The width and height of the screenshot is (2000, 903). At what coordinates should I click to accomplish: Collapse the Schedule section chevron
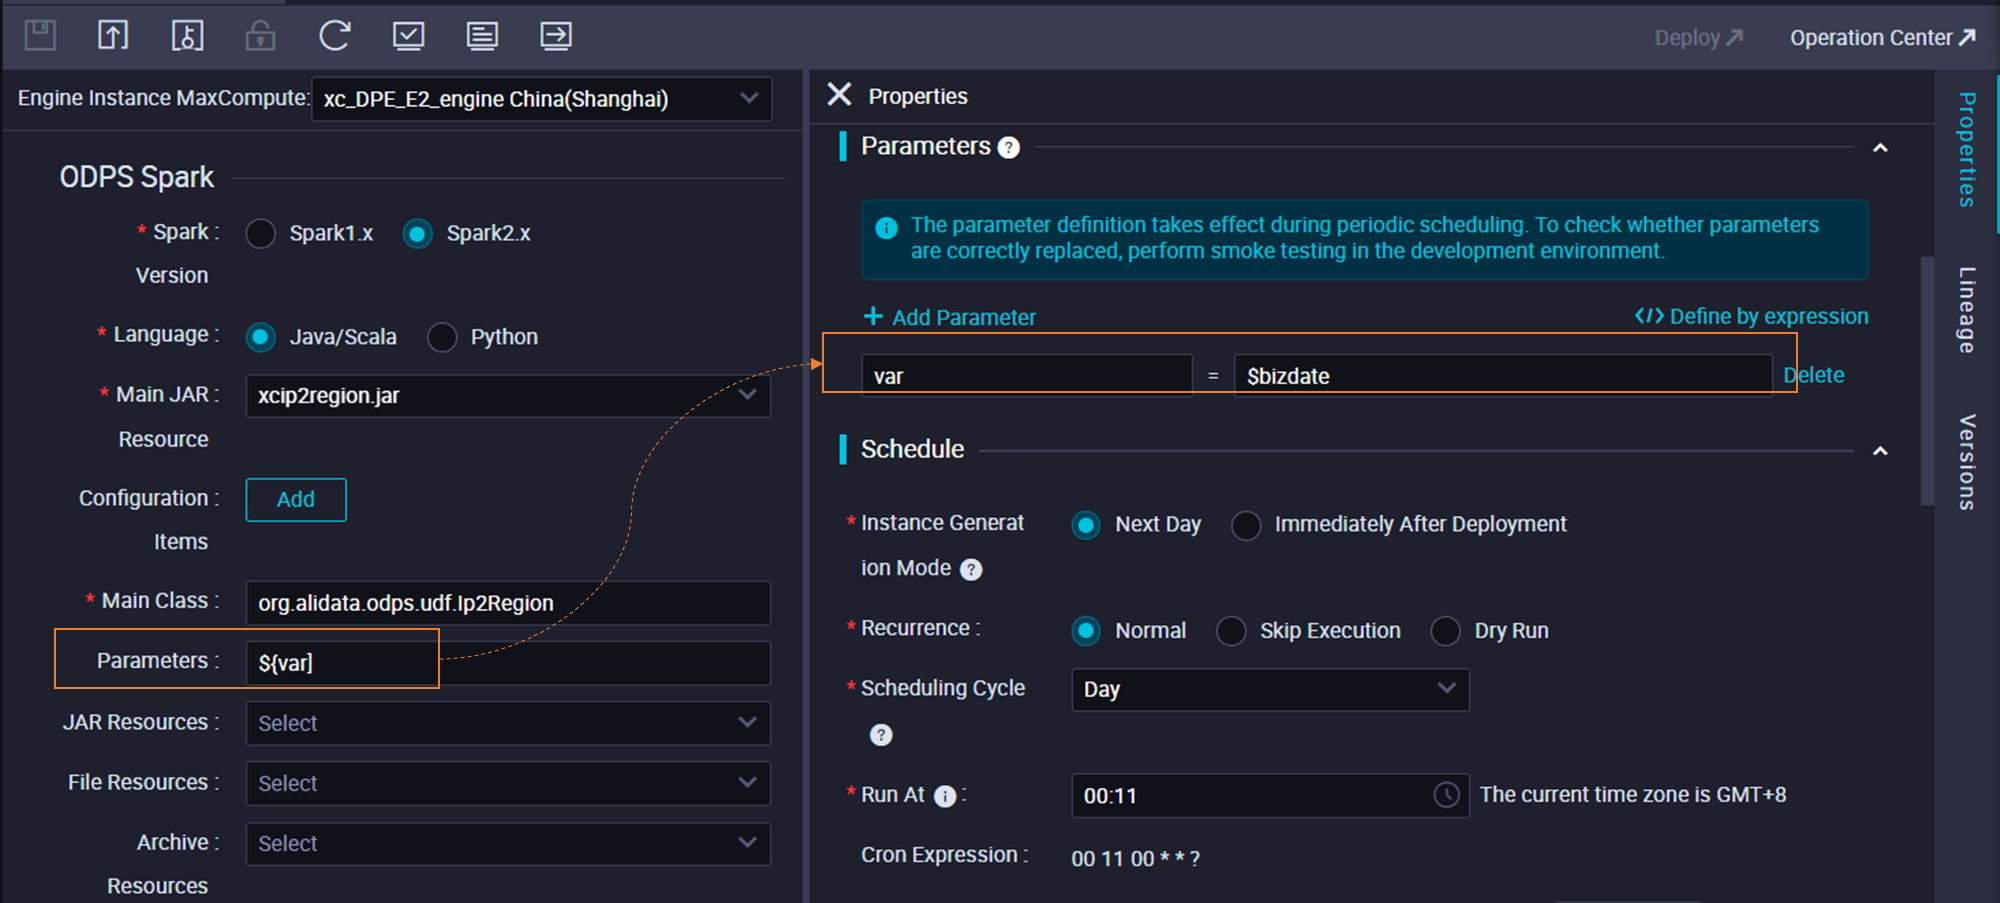1880,451
